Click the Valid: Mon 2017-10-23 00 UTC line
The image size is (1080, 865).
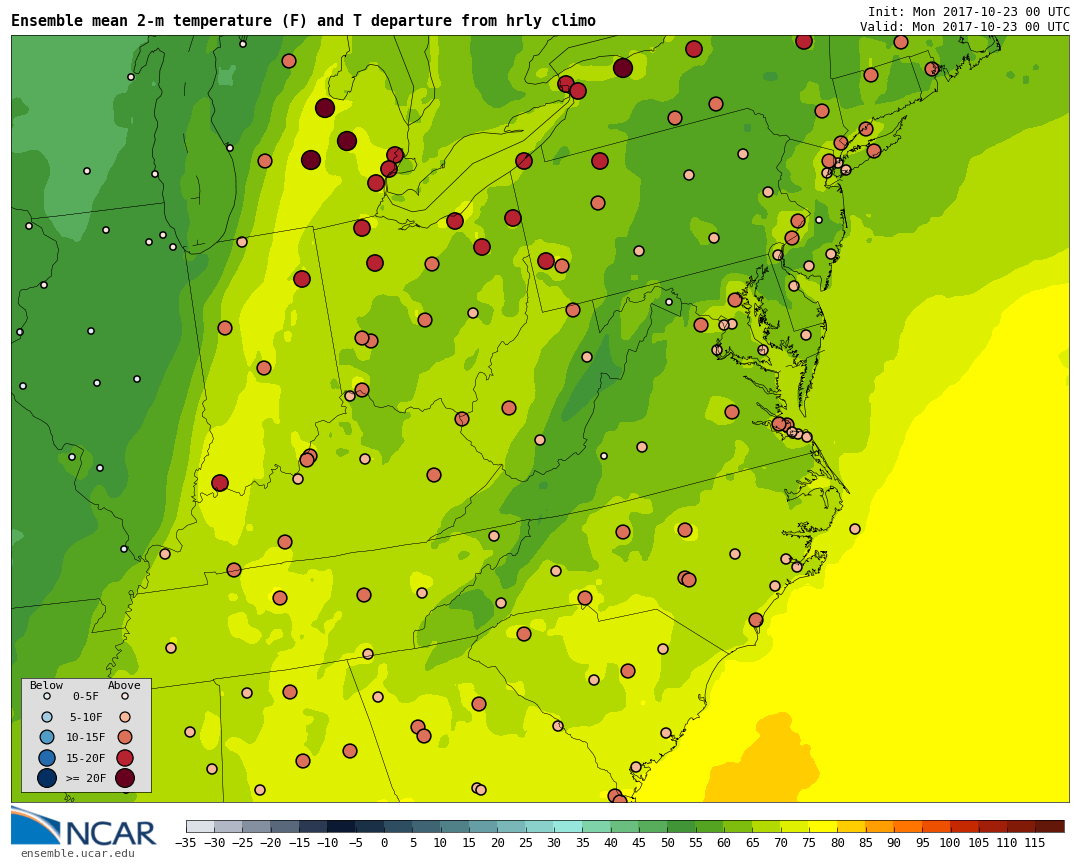coord(964,27)
